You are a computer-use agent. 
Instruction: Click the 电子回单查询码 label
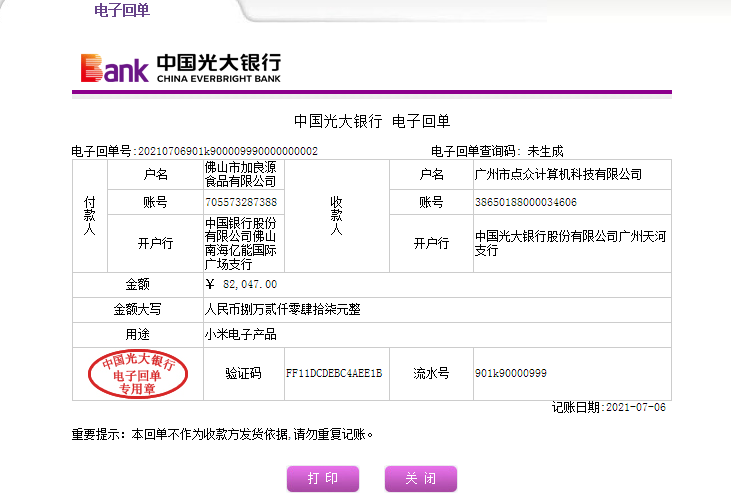(x=476, y=151)
